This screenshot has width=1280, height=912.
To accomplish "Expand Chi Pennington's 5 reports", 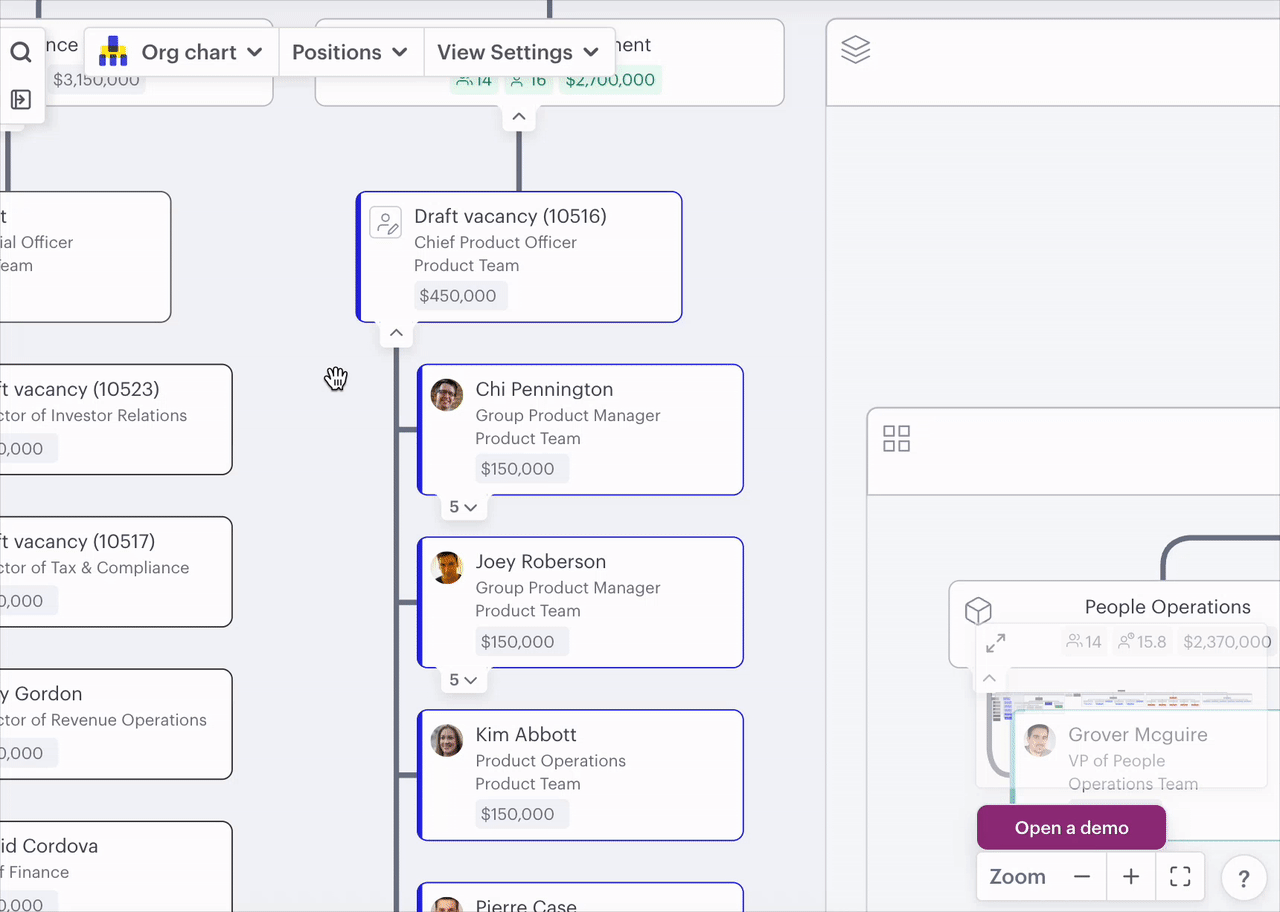I will 463,507.
